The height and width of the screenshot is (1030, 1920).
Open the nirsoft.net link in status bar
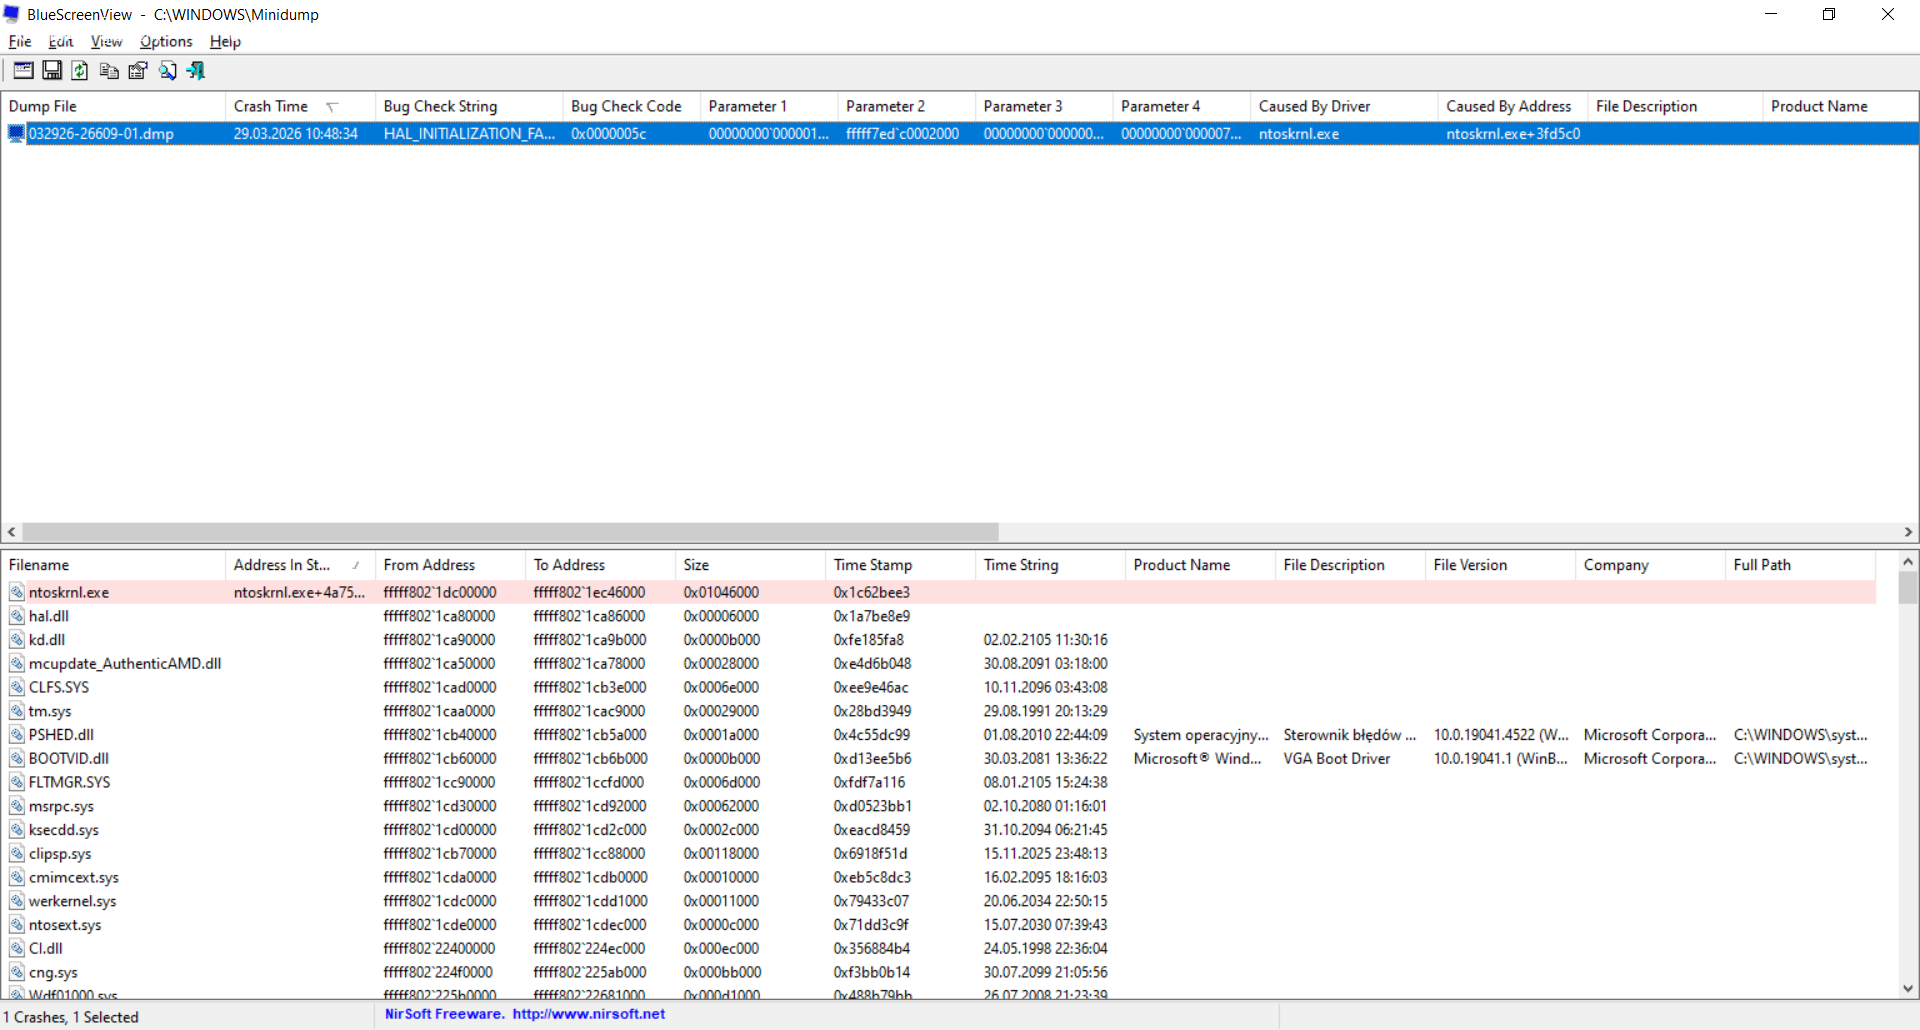click(589, 1014)
